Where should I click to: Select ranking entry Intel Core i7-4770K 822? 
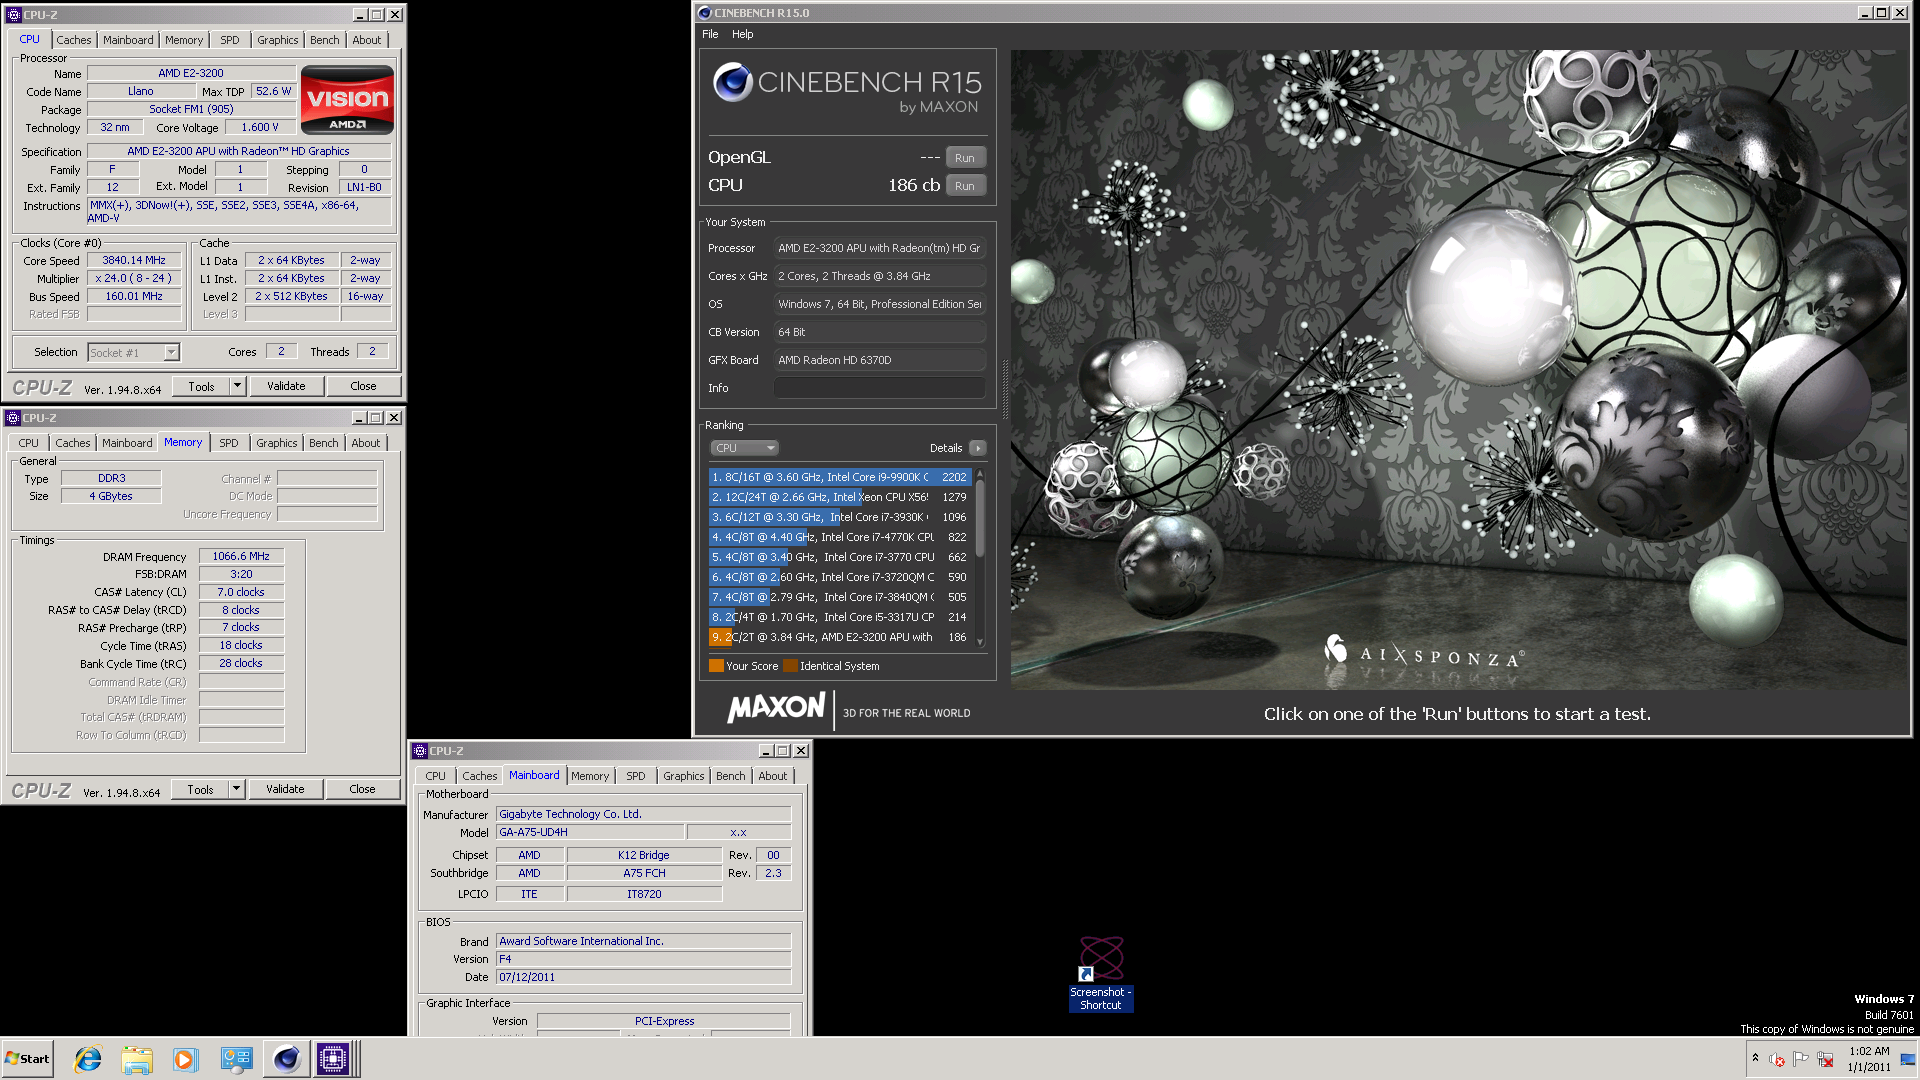839,537
